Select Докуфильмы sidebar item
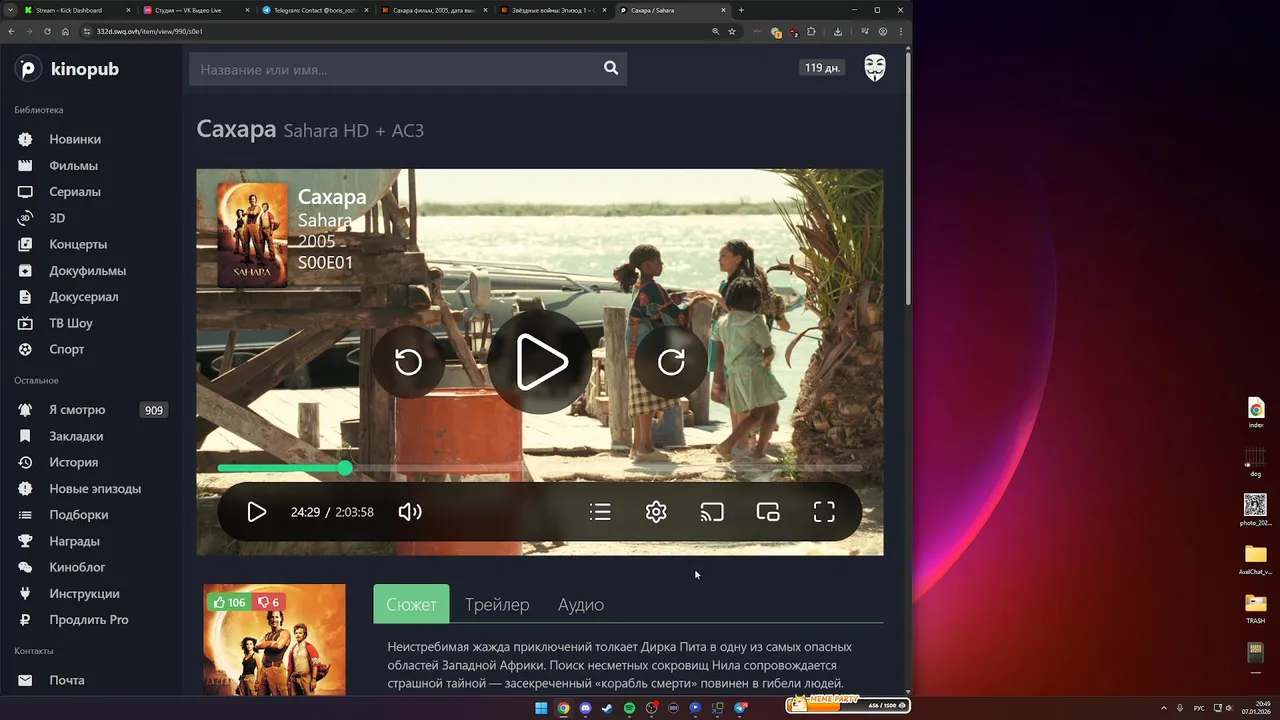The image size is (1280, 720). [87, 270]
